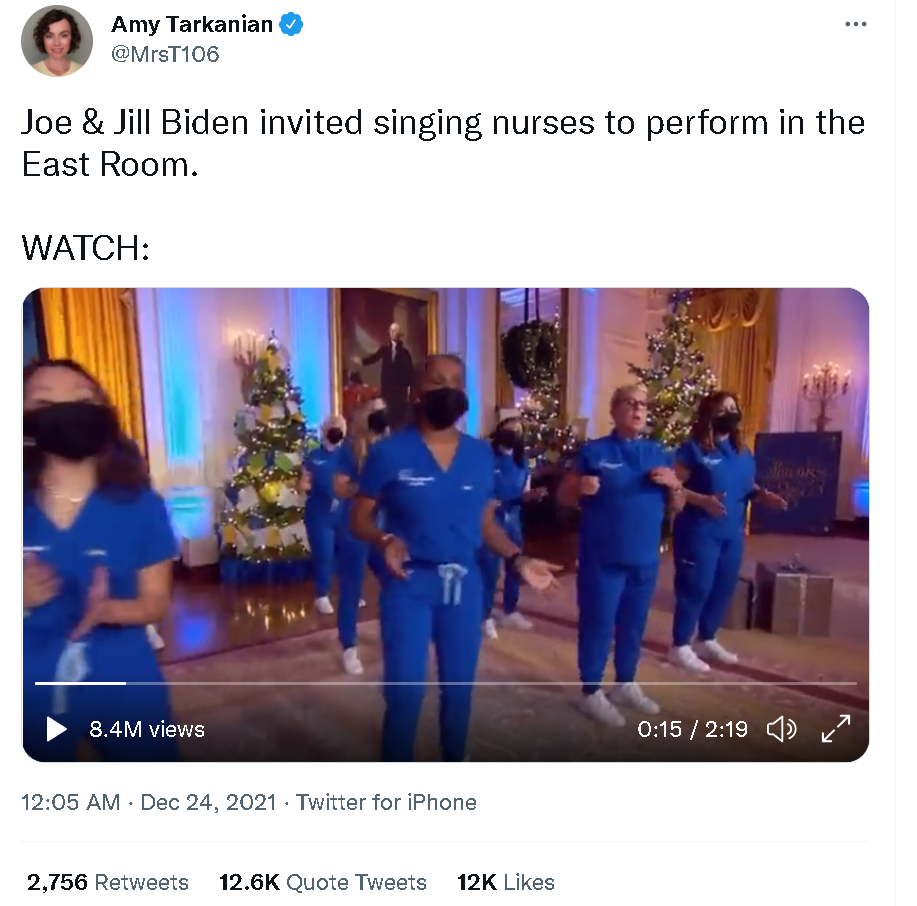Seek within the video progress bar
The height and width of the screenshot is (906, 917).
(x=446, y=683)
